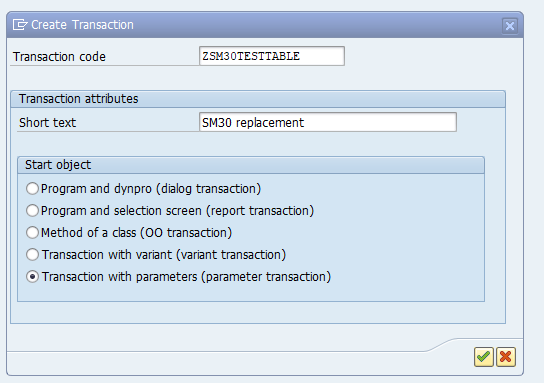Click the Transaction code field label

pyautogui.click(x=59, y=57)
